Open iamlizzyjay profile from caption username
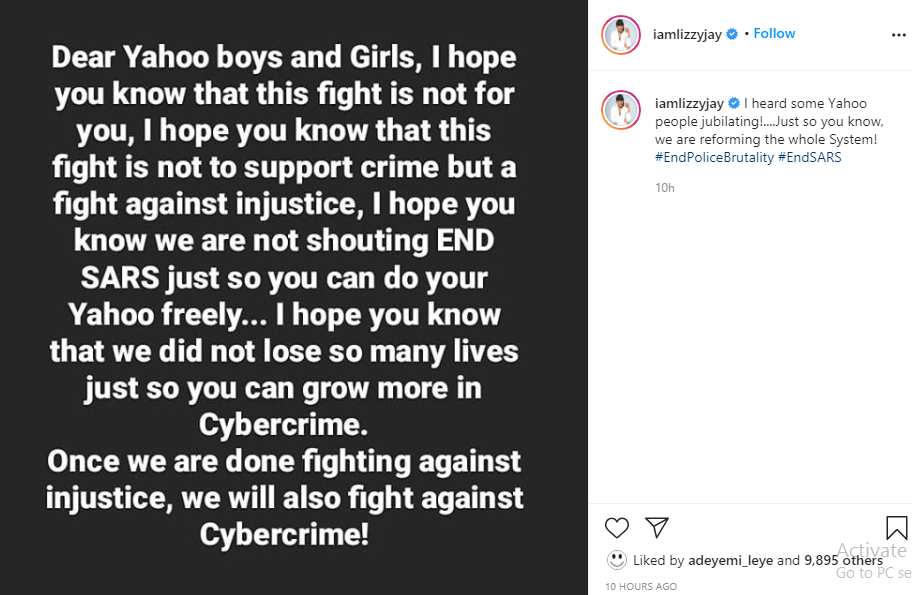The image size is (912, 595). [688, 103]
